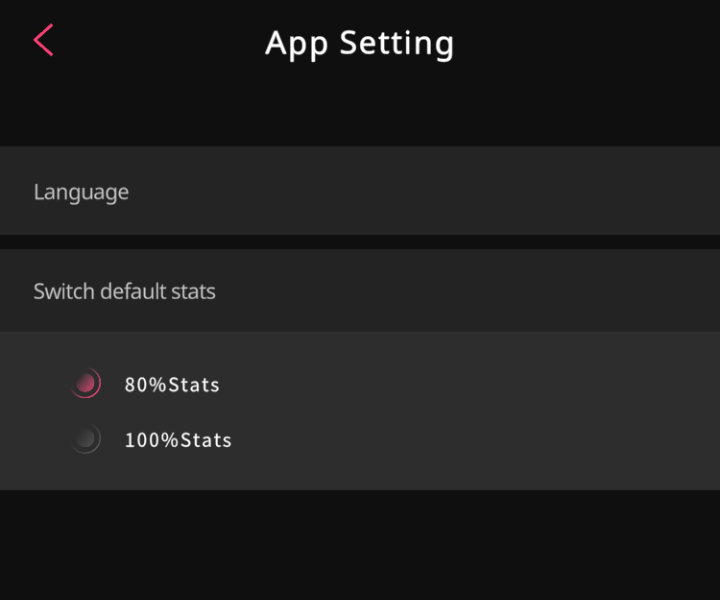Image resolution: width=720 pixels, height=600 pixels.
Task: Open the Language setting row
Action: 360,191
